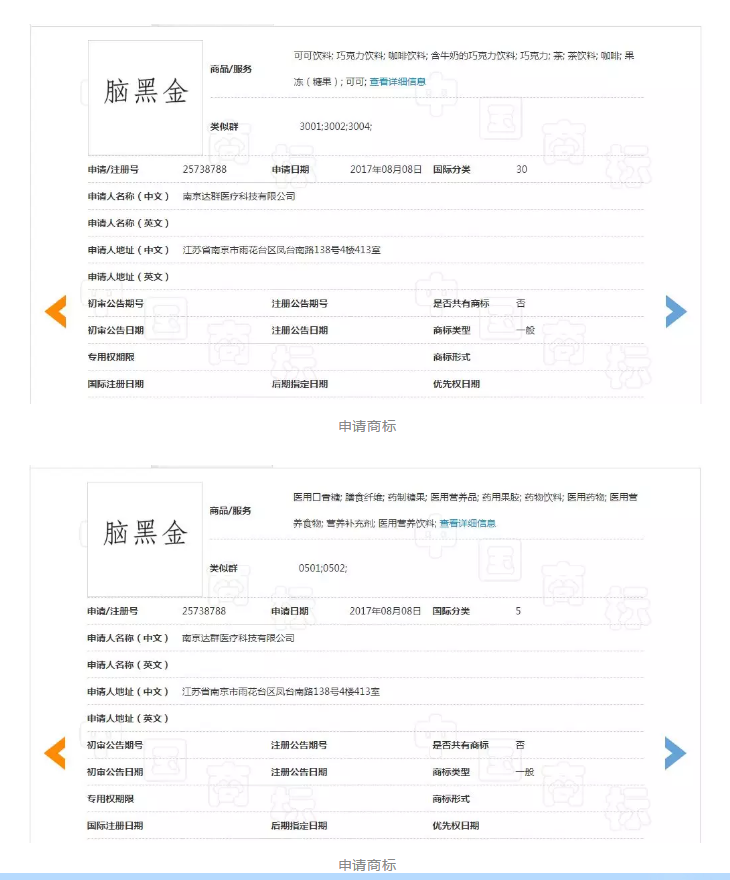Open 查看详细信息 link beside the medical nutrition goods
Image resolution: width=730 pixels, height=880 pixels.
tap(467, 523)
